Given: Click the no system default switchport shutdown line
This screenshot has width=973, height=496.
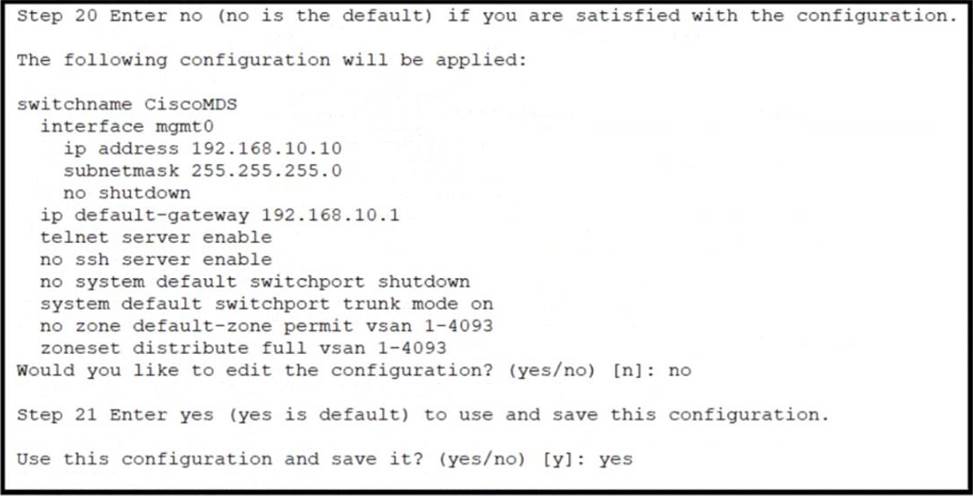Looking at the screenshot, I should pos(254,282).
